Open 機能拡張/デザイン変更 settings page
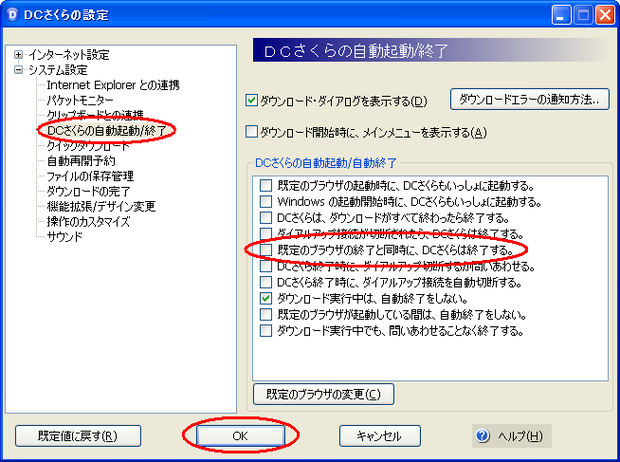 [x=101, y=206]
